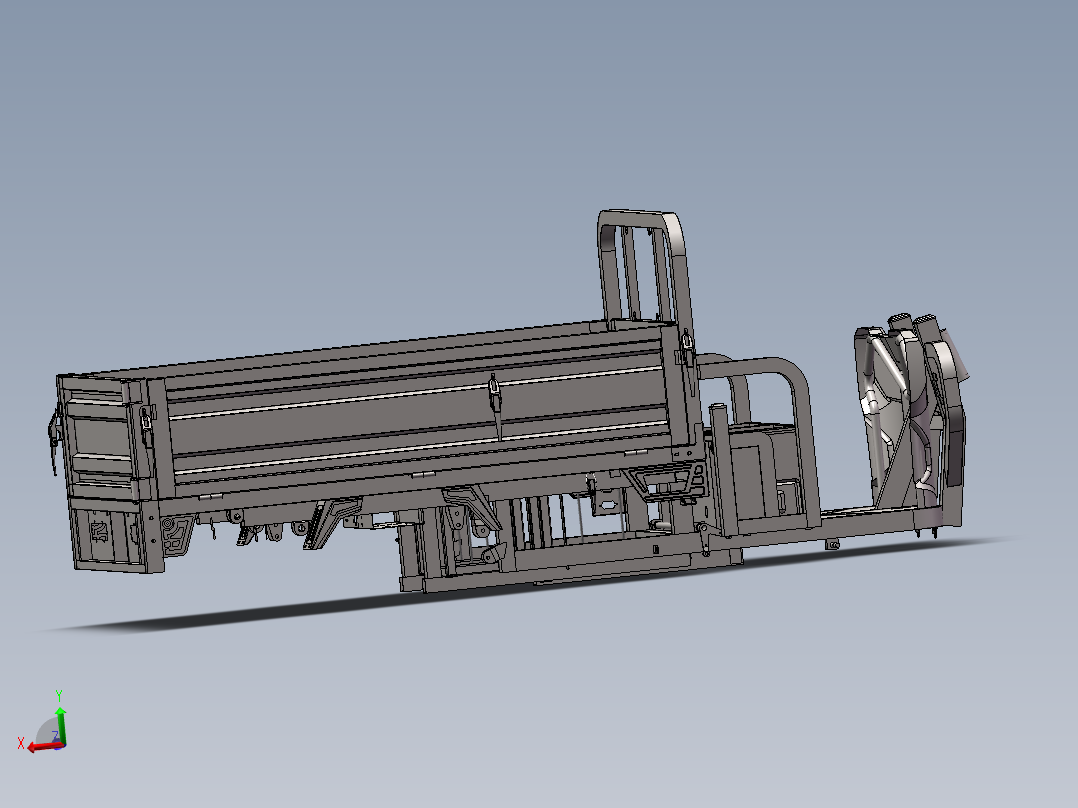Select the center latch on the side panel
This screenshot has width=1078, height=808.
tap(495, 406)
